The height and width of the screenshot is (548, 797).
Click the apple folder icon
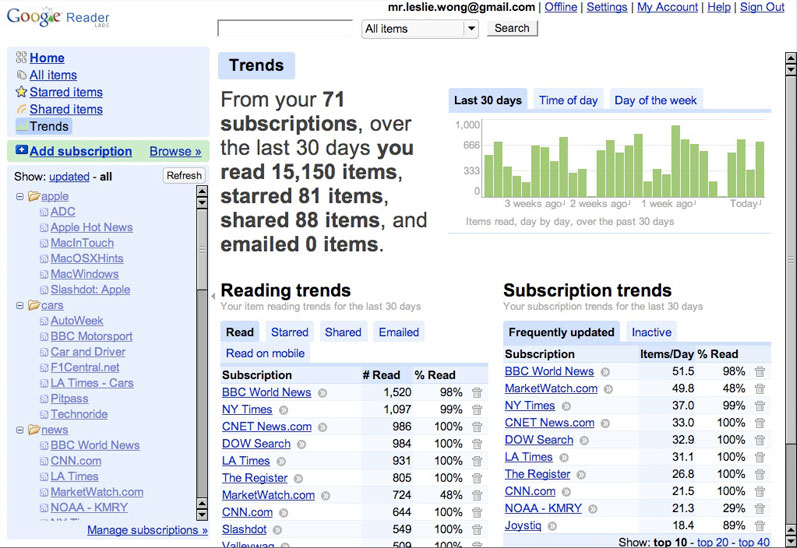click(x=34, y=196)
